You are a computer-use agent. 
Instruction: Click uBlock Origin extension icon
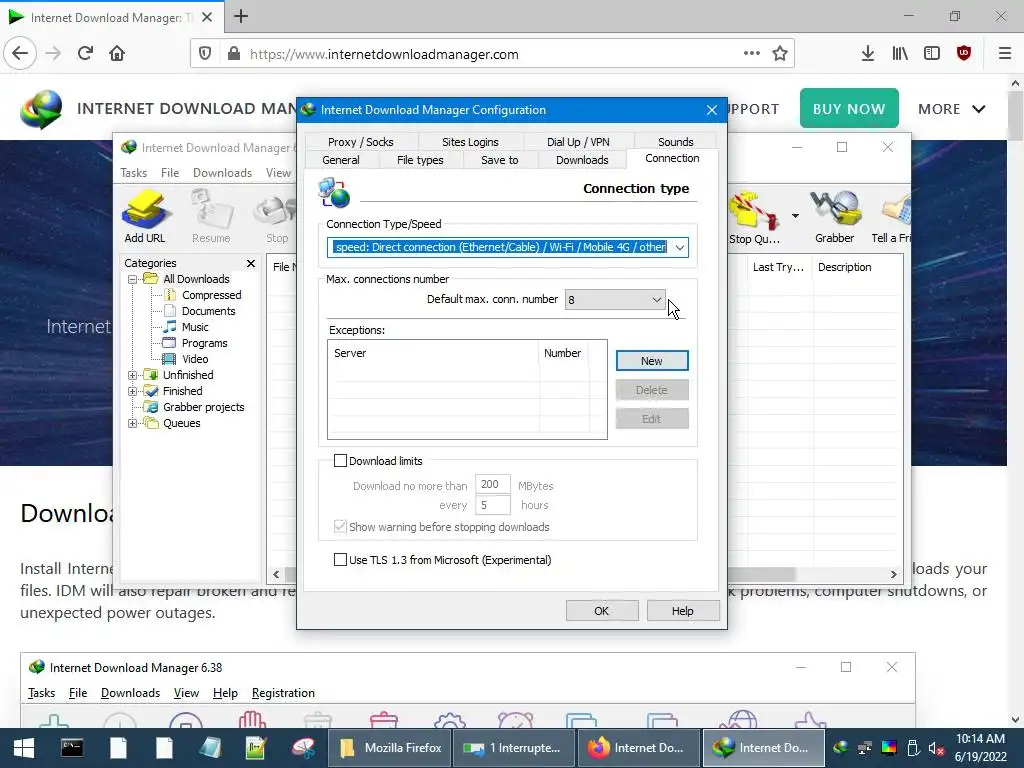964,54
